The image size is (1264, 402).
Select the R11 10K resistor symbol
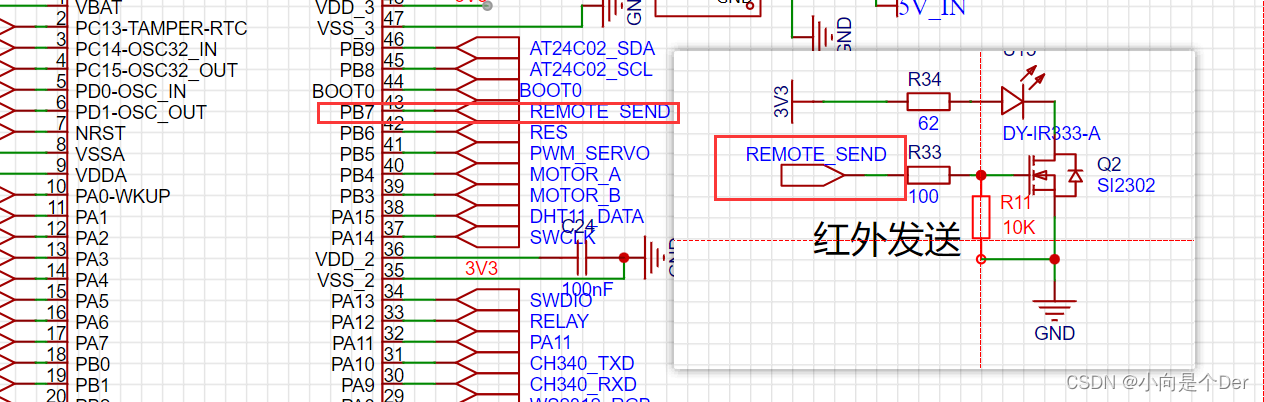coord(981,217)
